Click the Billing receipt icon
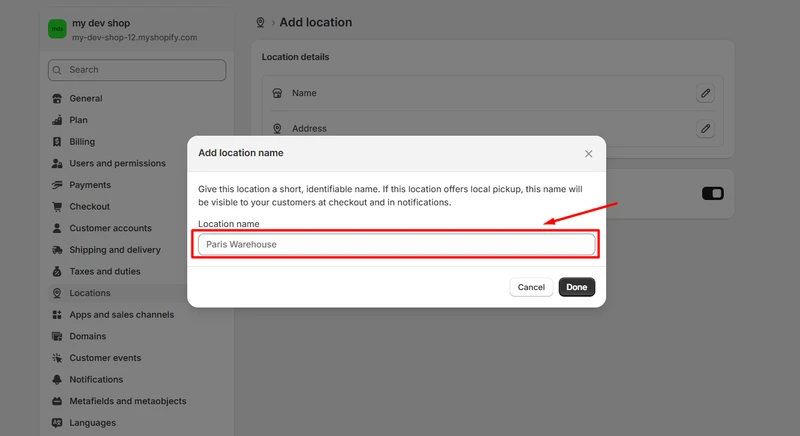 tap(57, 142)
